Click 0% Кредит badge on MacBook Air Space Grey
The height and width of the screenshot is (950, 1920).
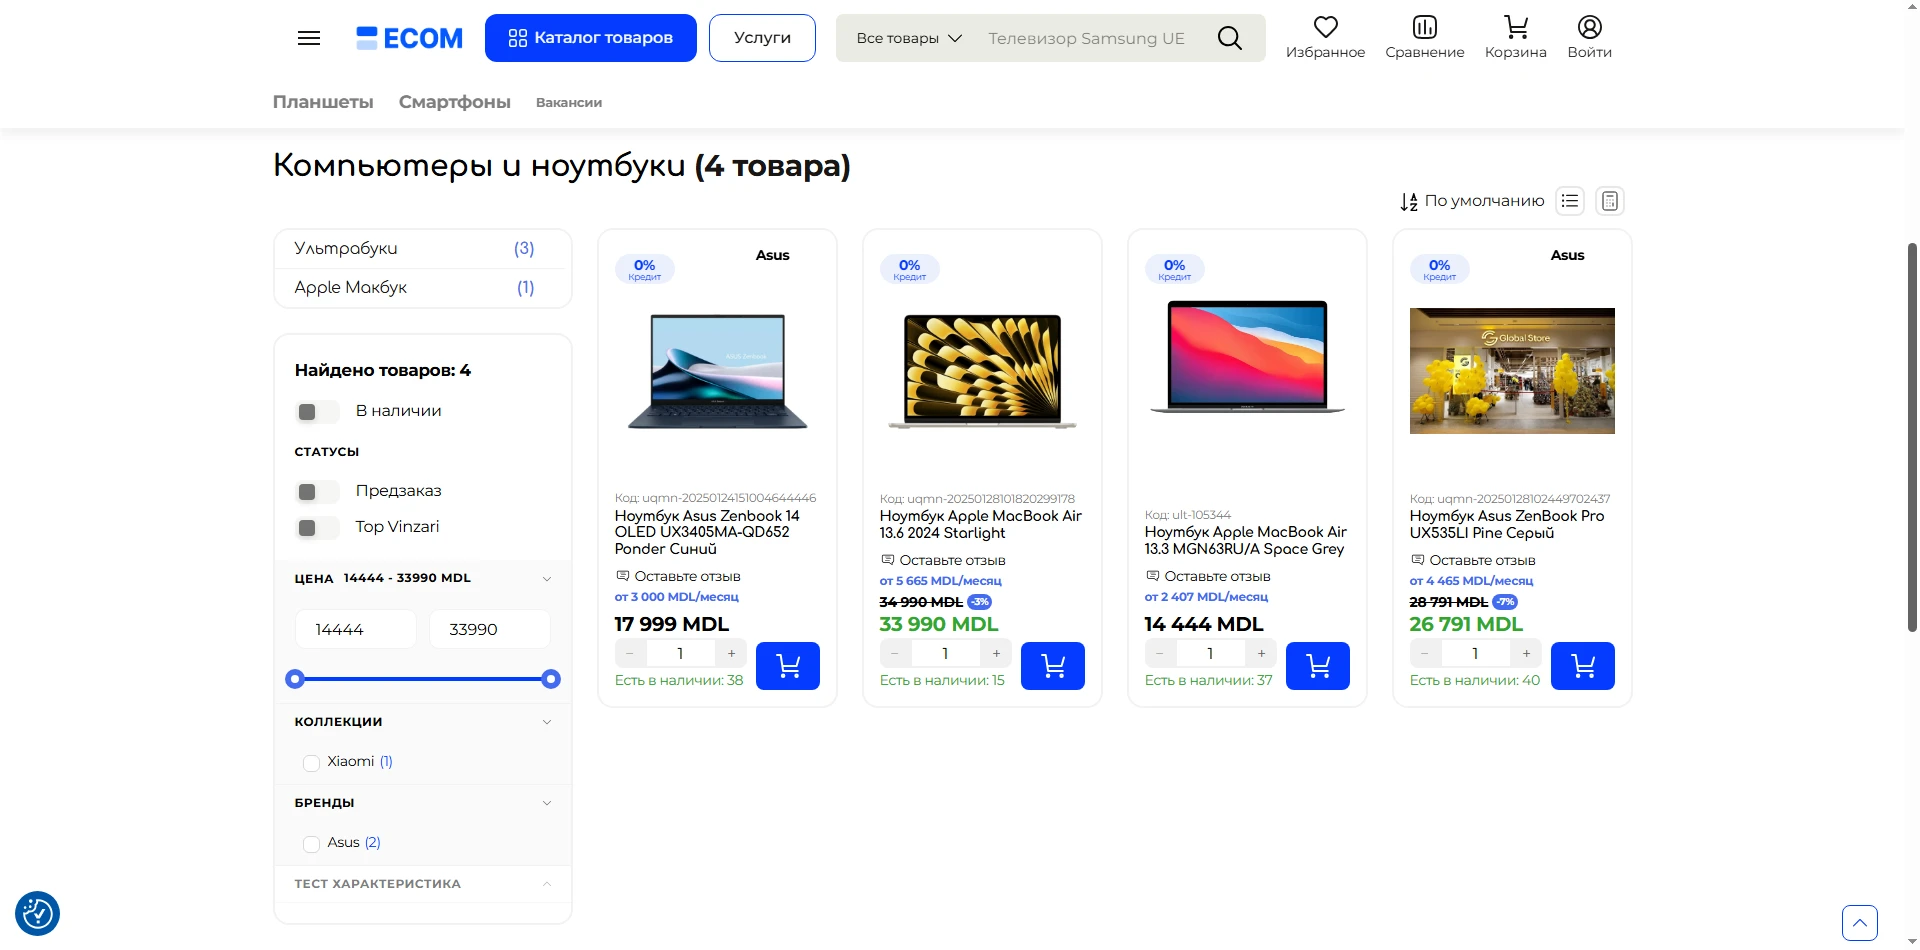point(1175,269)
